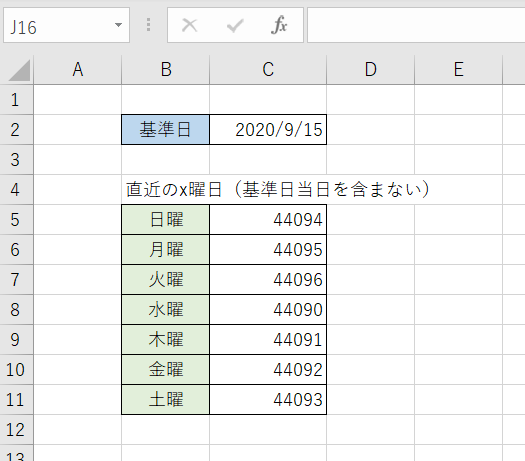Image resolution: width=525 pixels, height=461 pixels.
Task: Click the Cancel X icon in formula bar
Action: [190, 25]
